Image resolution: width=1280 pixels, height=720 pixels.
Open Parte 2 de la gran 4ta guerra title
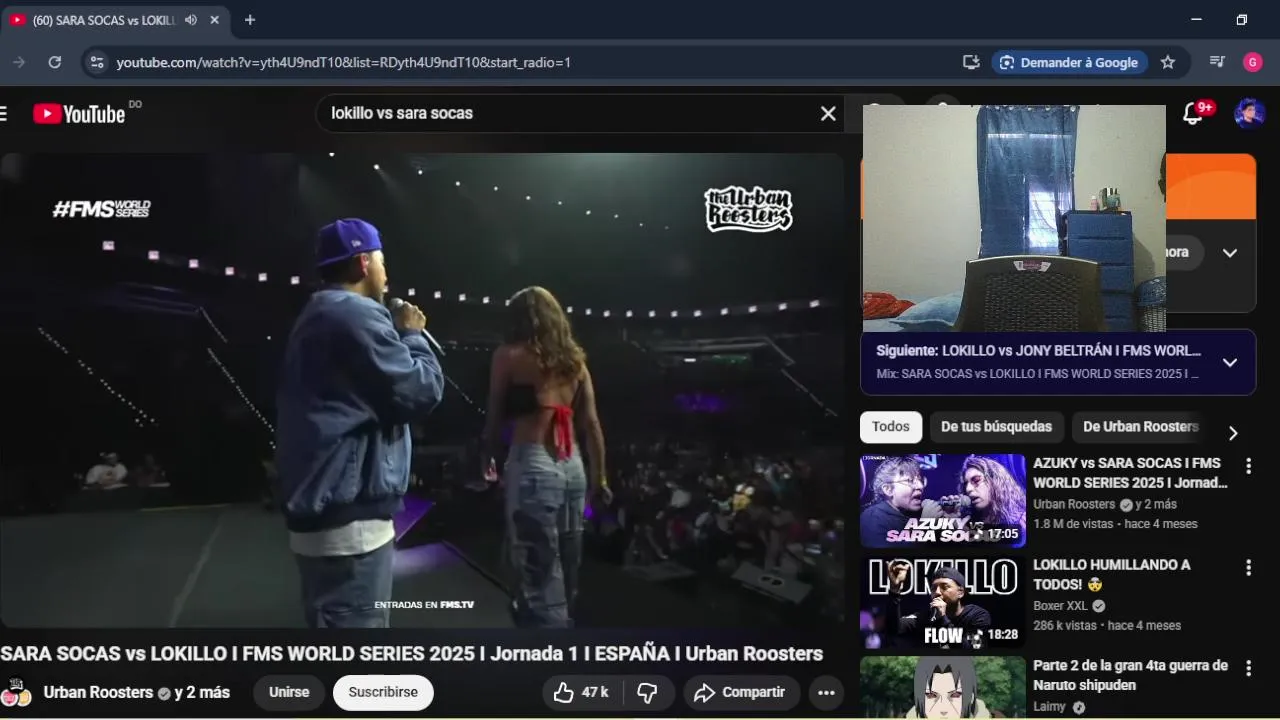coord(1130,675)
